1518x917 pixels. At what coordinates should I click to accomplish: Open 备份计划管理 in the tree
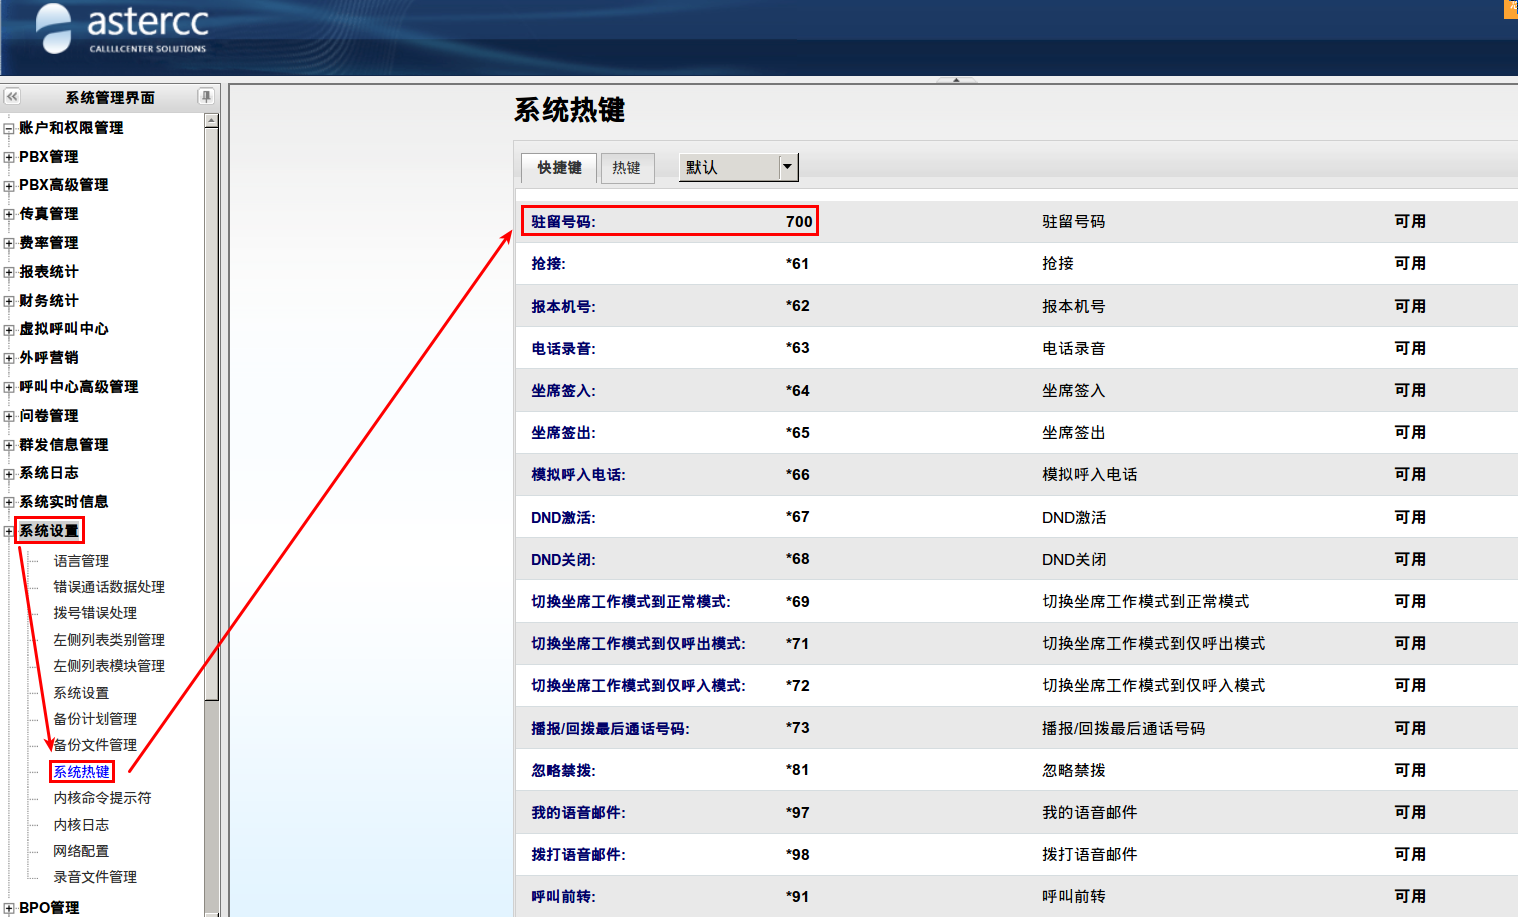click(95, 719)
